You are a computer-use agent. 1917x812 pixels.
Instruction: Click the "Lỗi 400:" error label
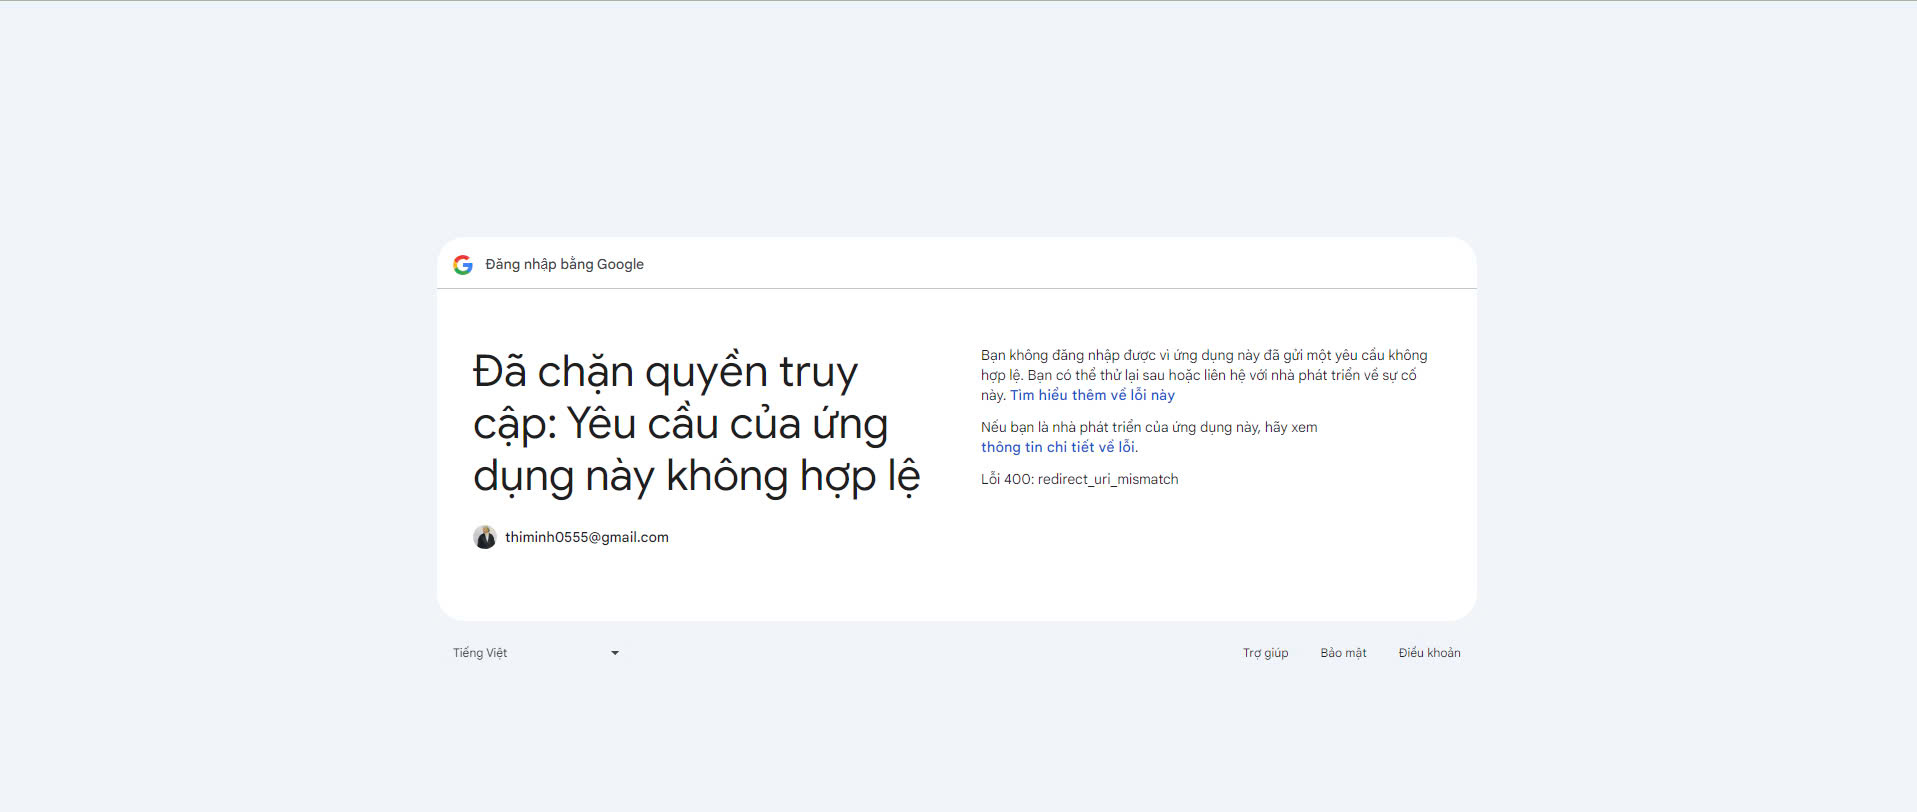(1006, 479)
